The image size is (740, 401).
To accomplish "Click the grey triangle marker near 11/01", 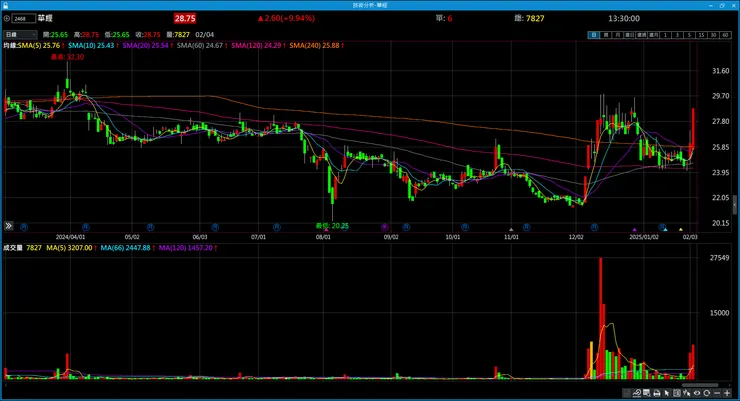I will point(511,230).
